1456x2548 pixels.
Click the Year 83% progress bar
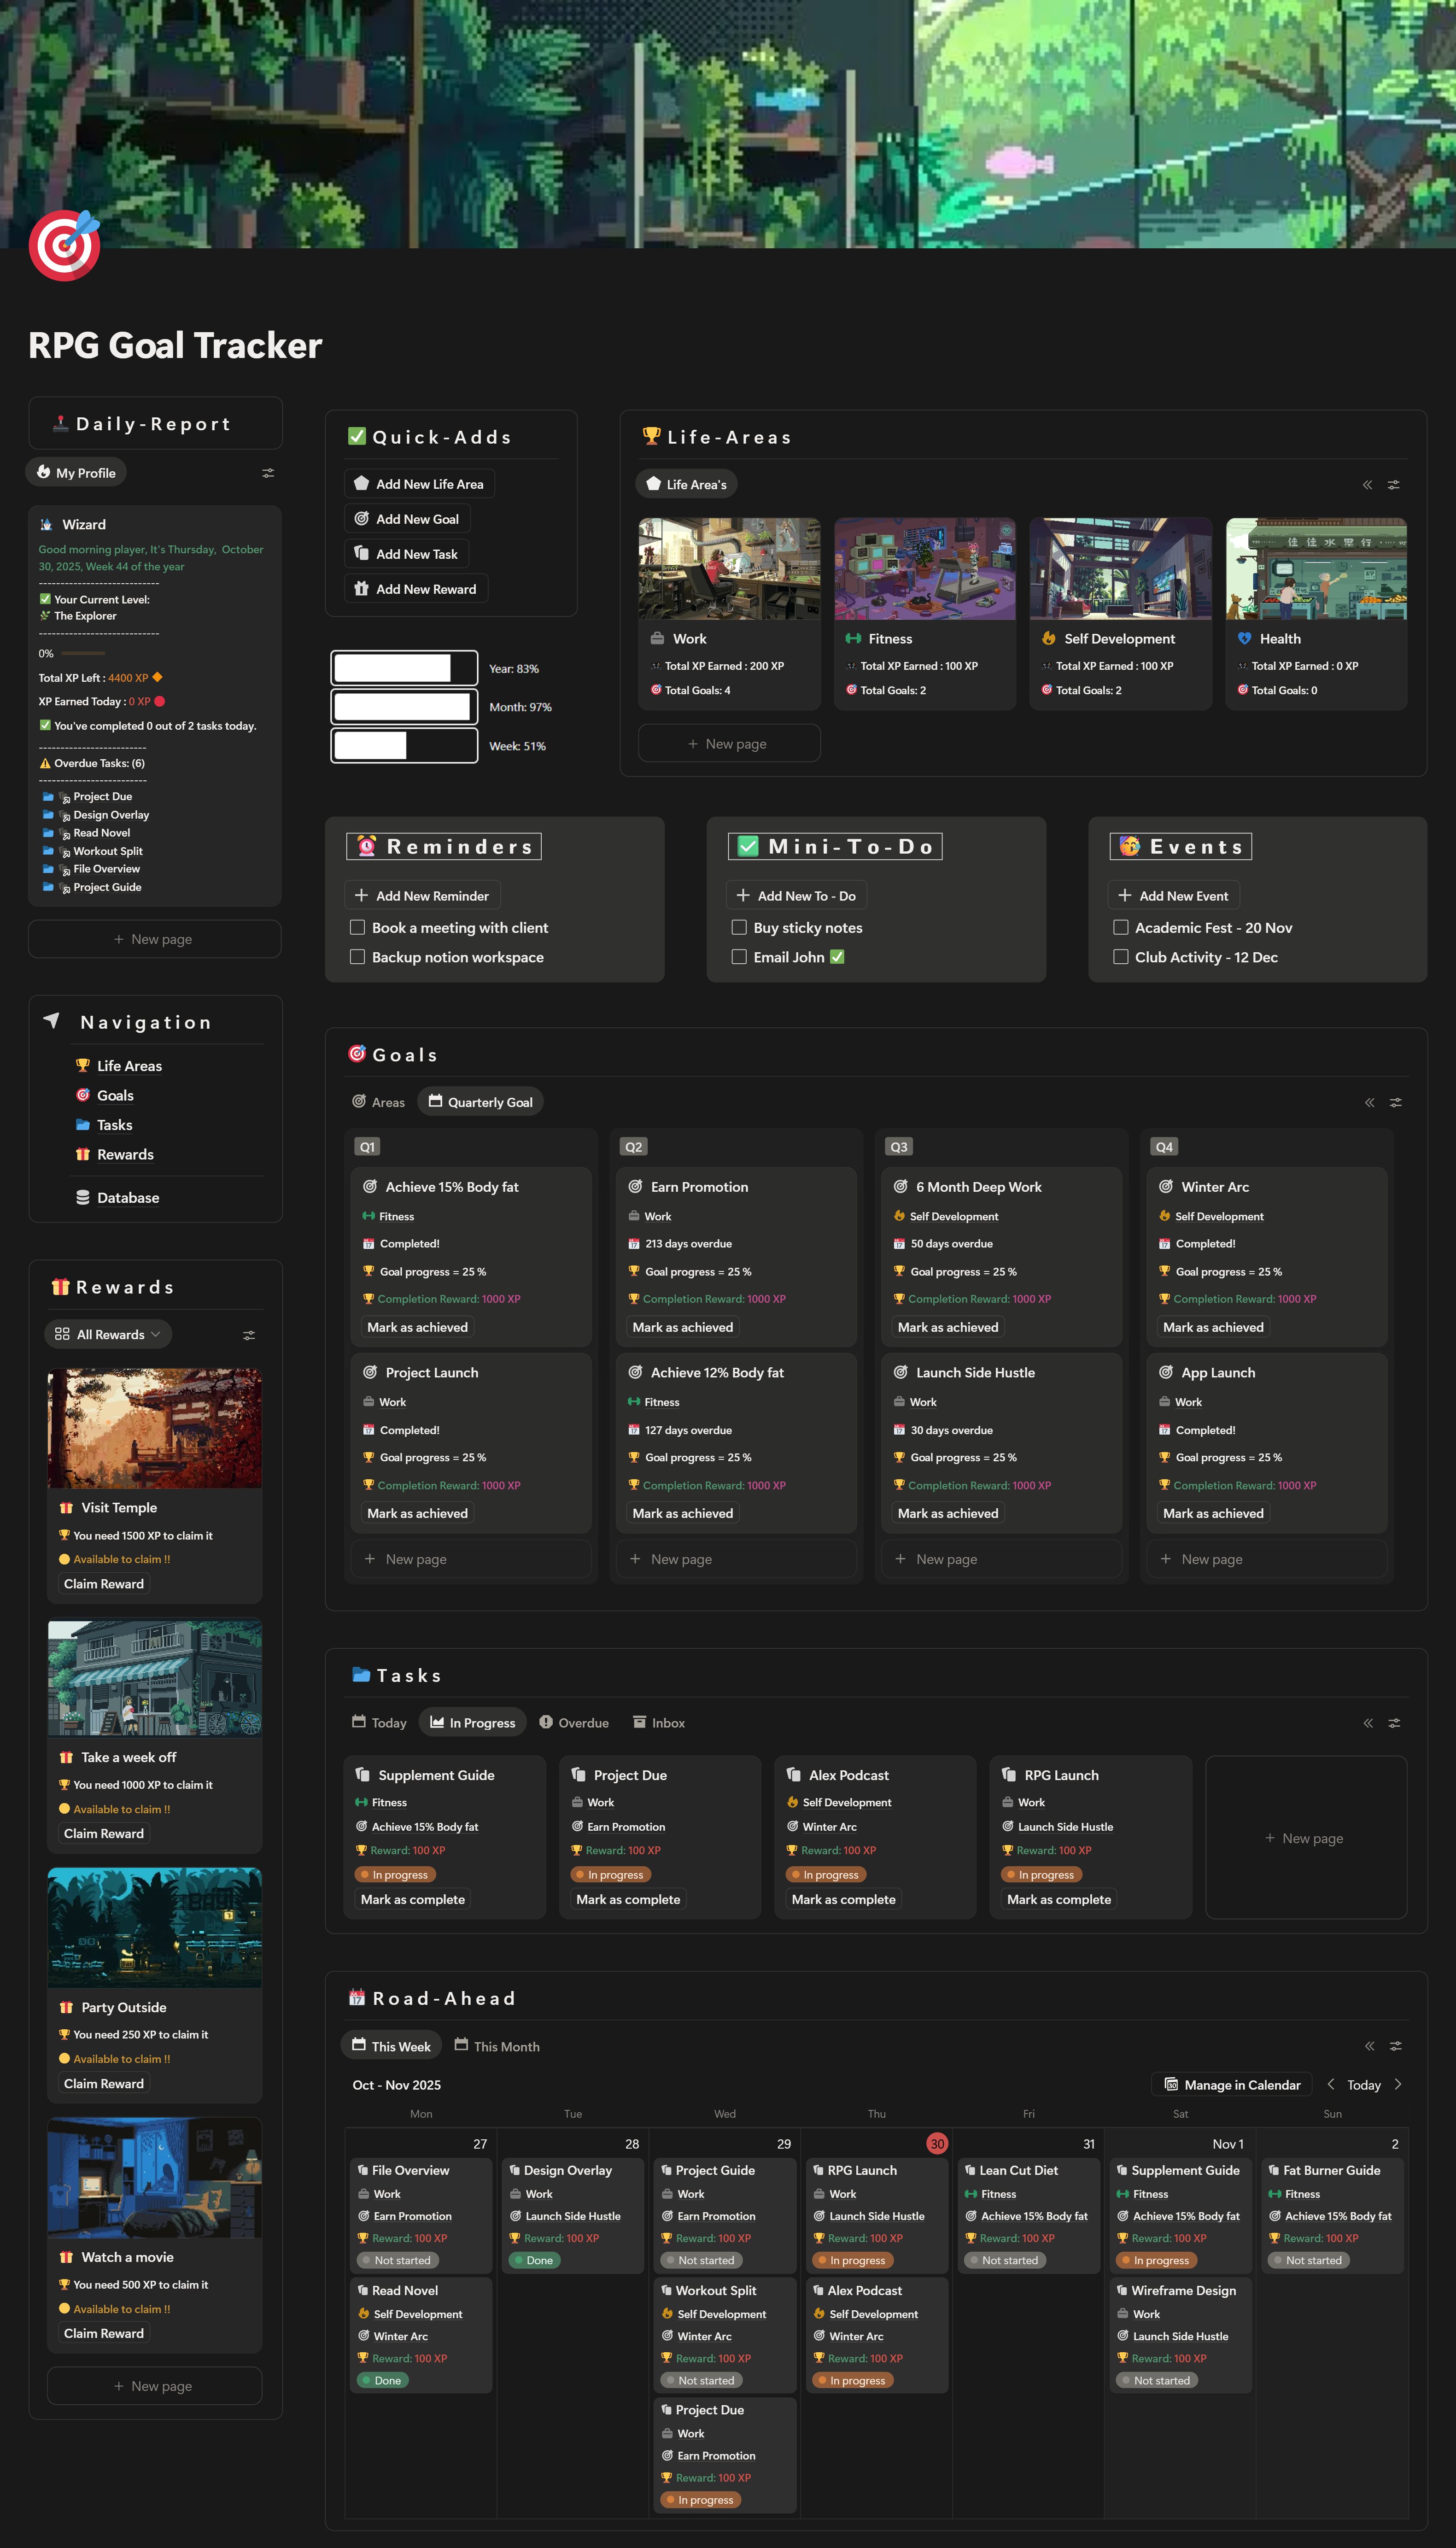(404, 668)
